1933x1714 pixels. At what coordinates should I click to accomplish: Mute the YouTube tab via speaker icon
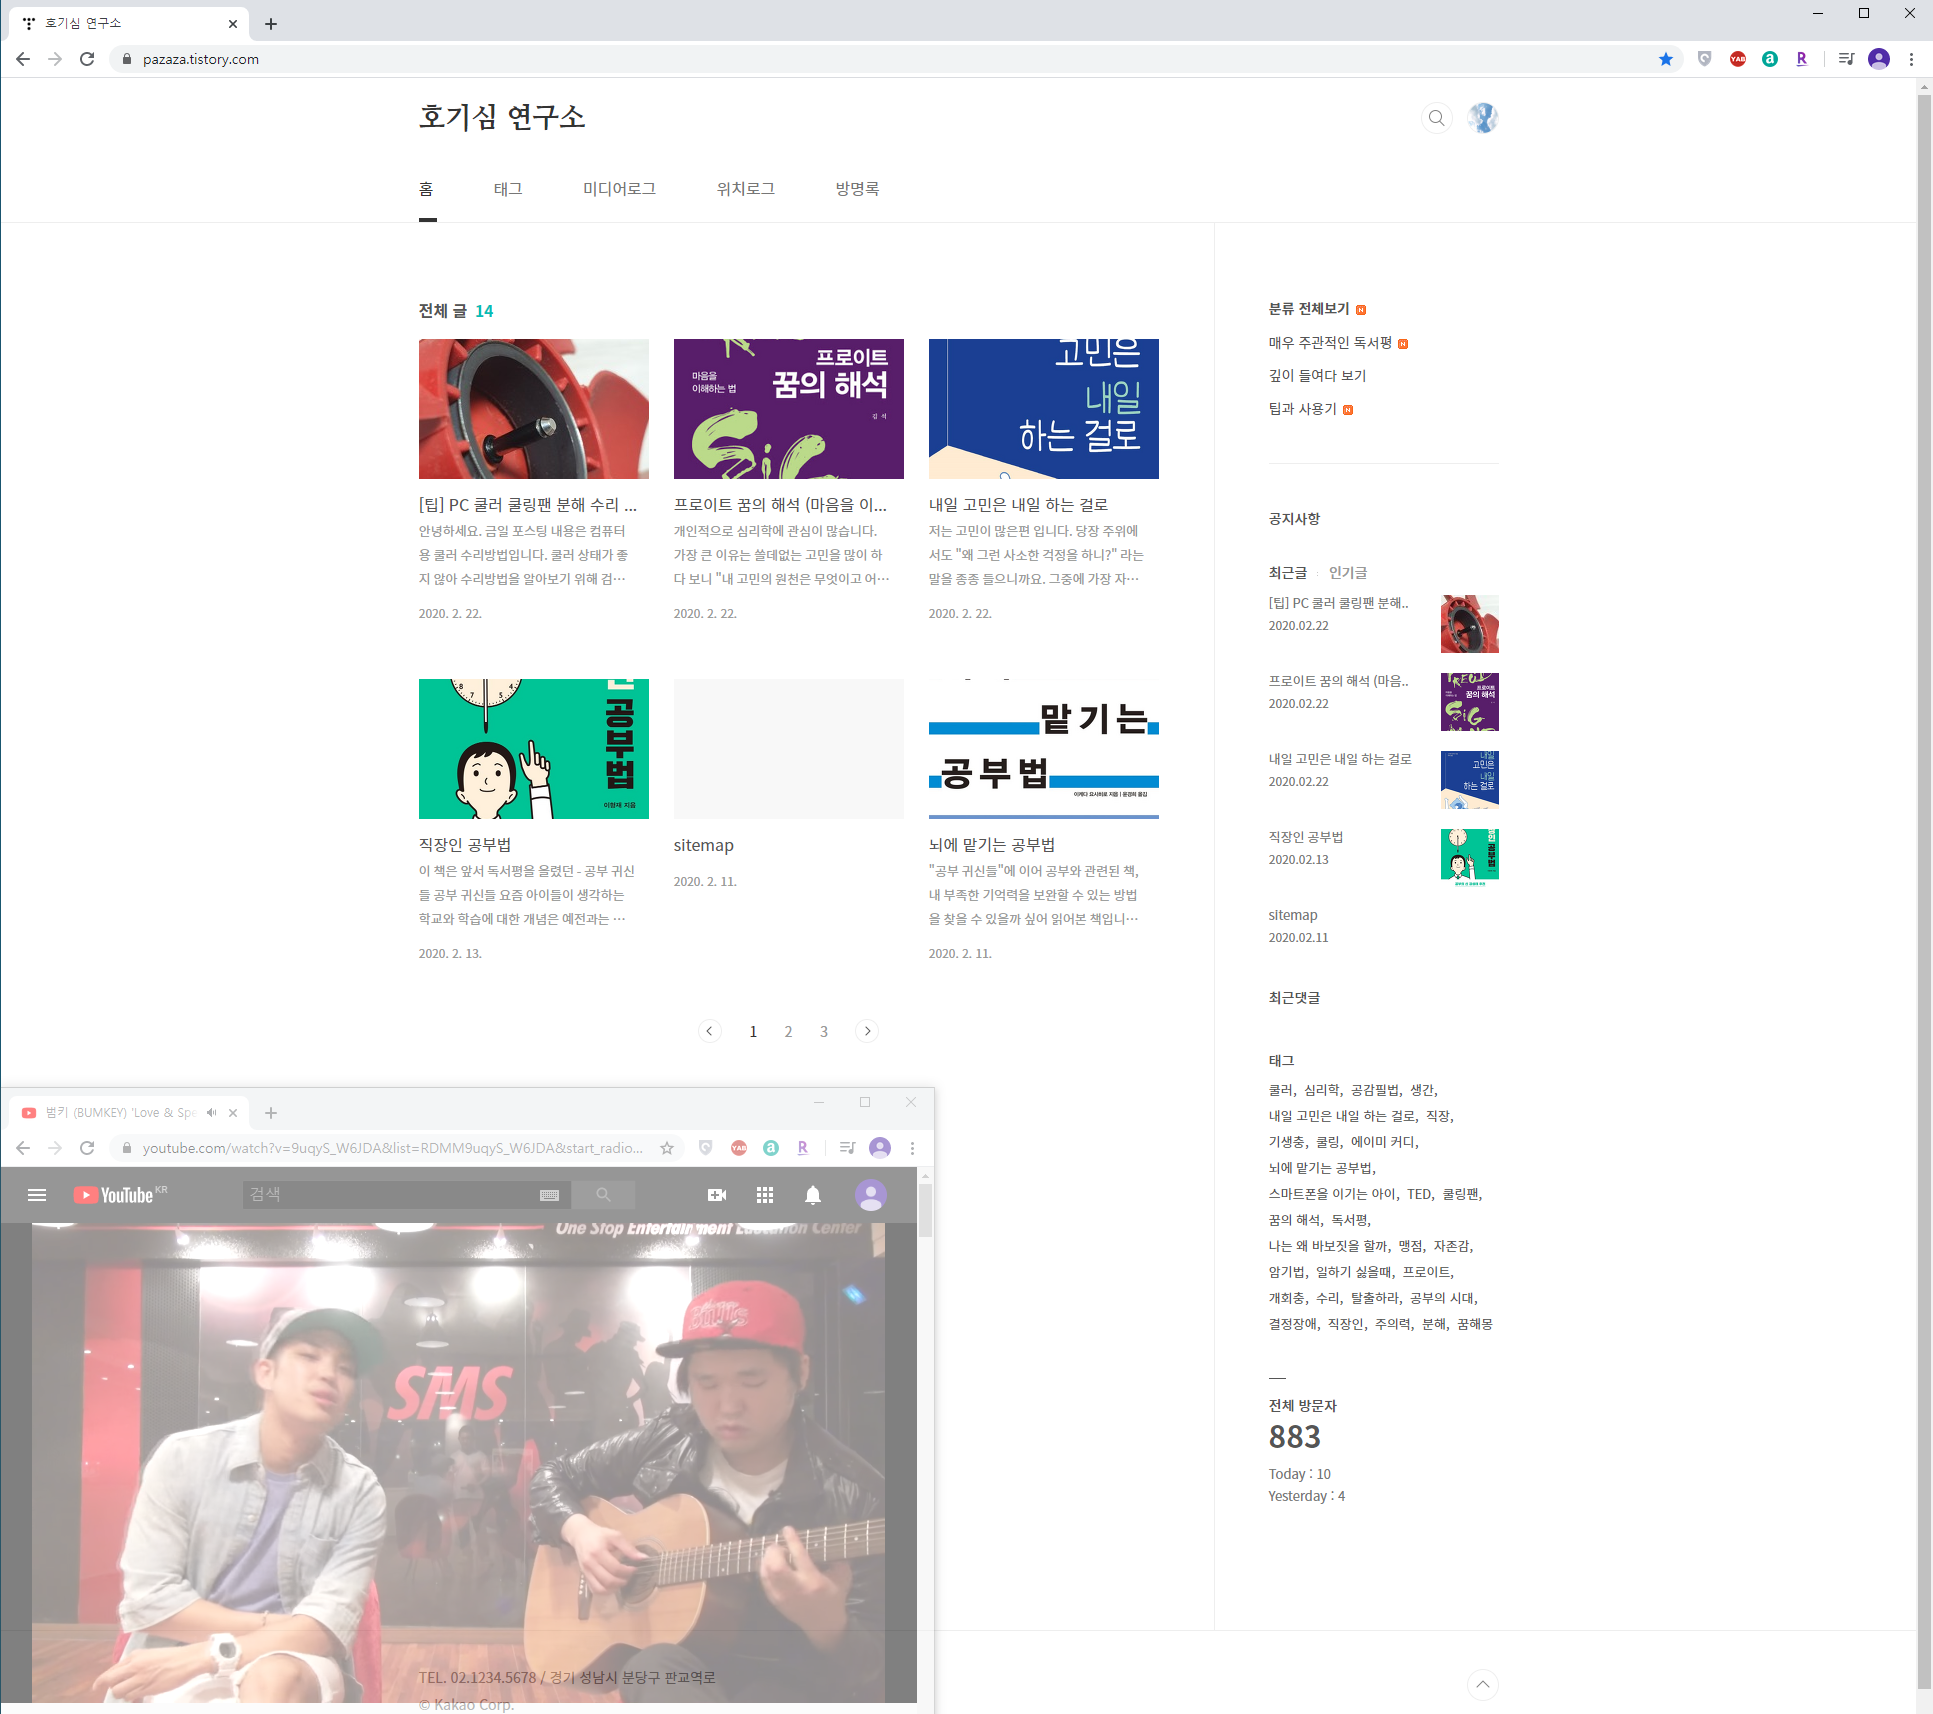(x=211, y=1113)
